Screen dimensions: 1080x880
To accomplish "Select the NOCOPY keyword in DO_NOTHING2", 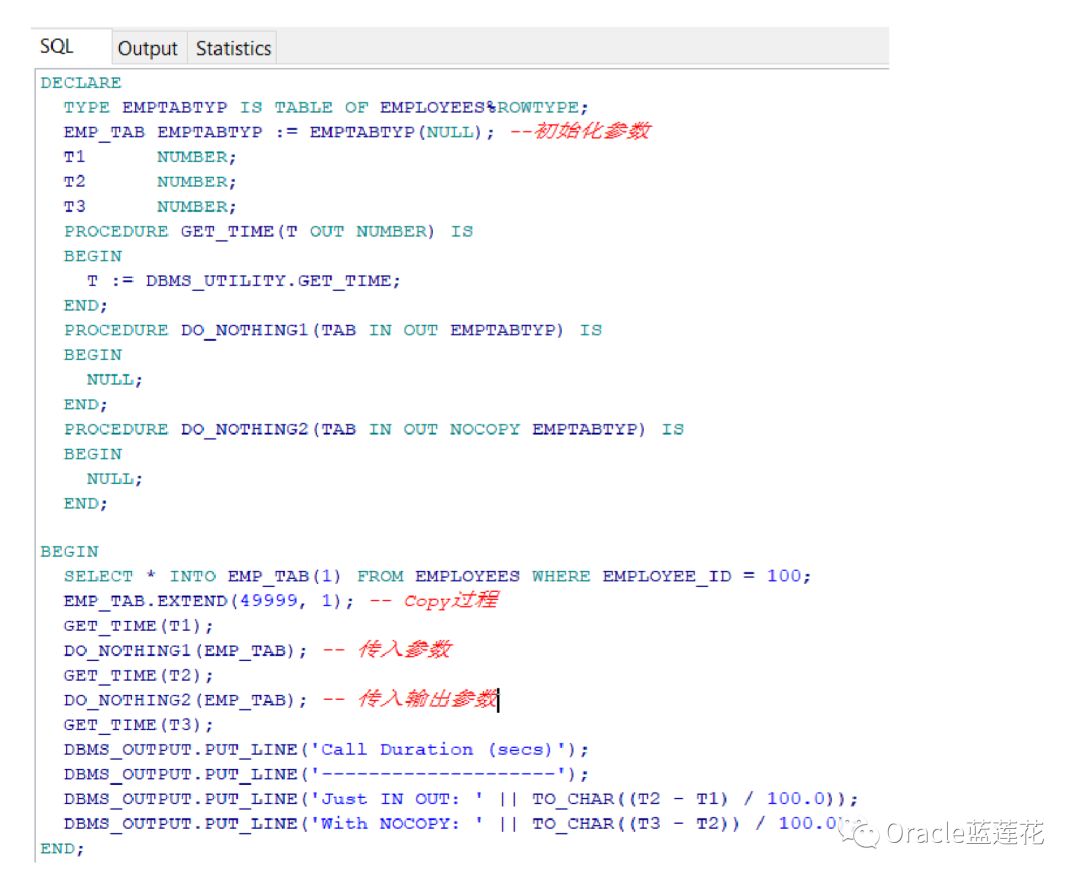I will (485, 429).
